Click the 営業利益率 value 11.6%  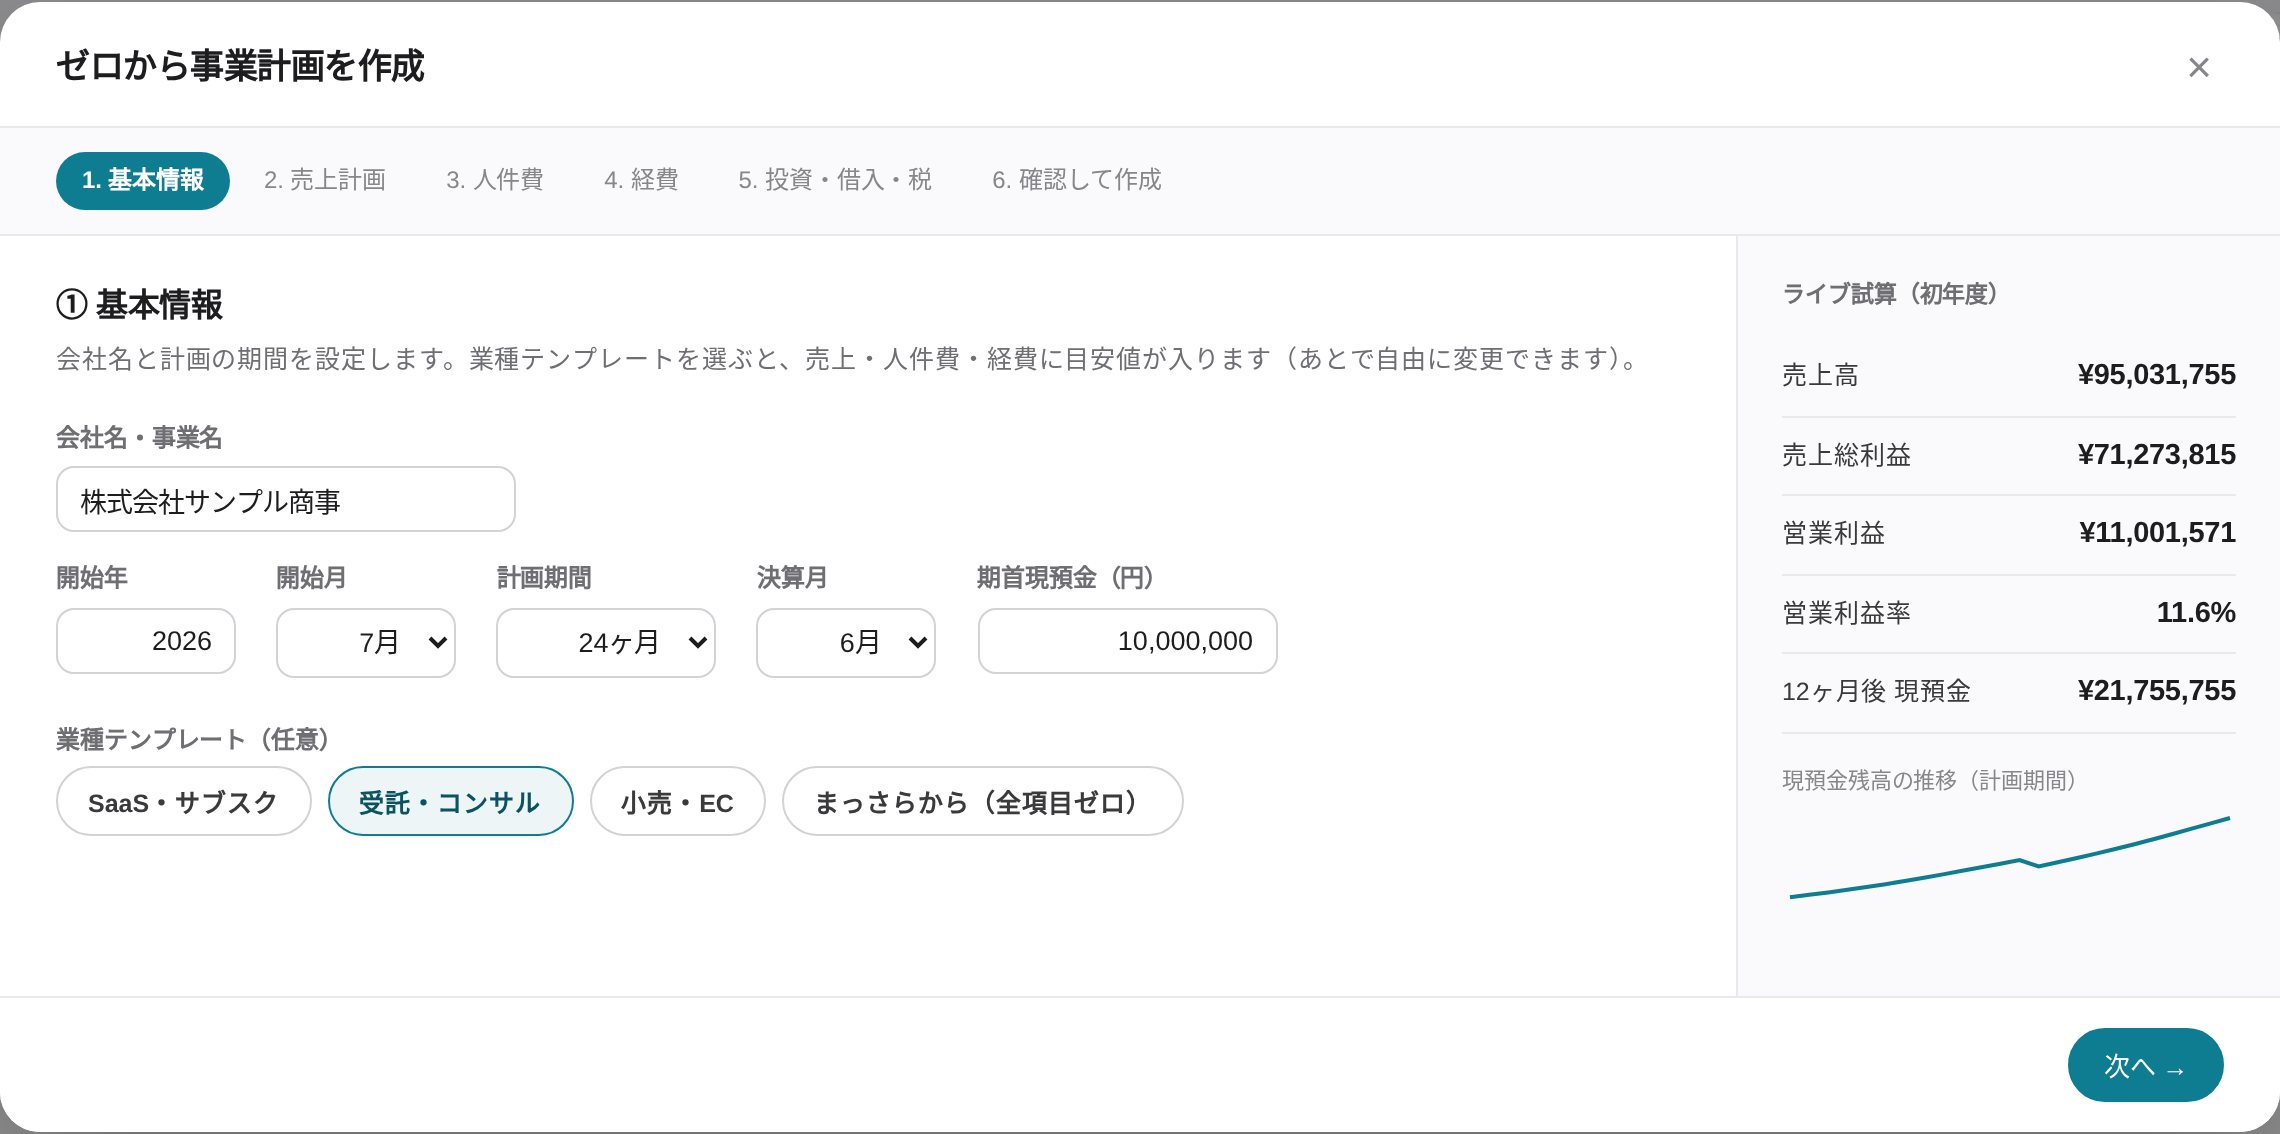(2196, 612)
